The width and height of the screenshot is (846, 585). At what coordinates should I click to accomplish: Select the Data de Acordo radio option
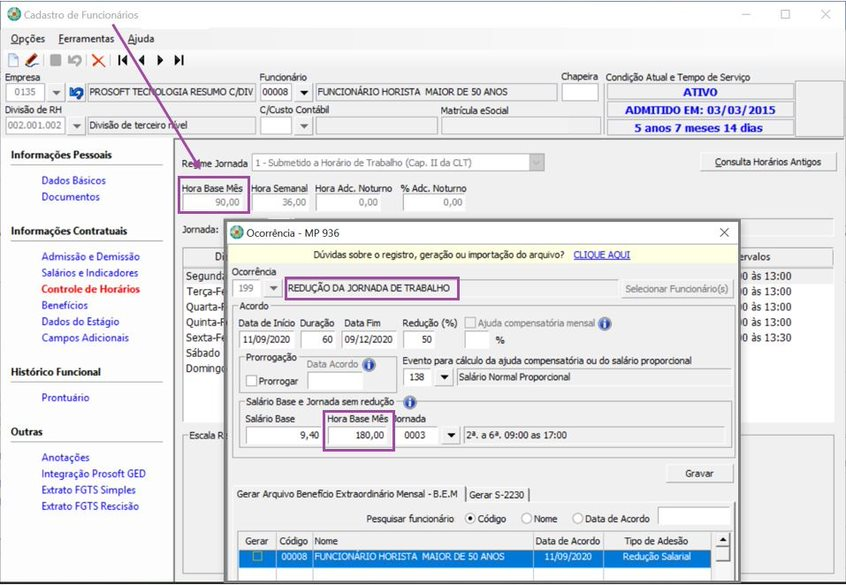click(578, 518)
